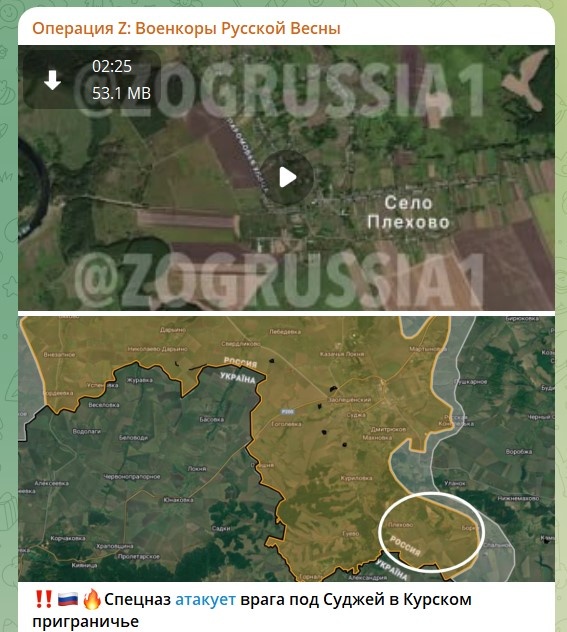Click the double exclamation emoji in the caption
This screenshot has width=567, height=632.
(44, 599)
